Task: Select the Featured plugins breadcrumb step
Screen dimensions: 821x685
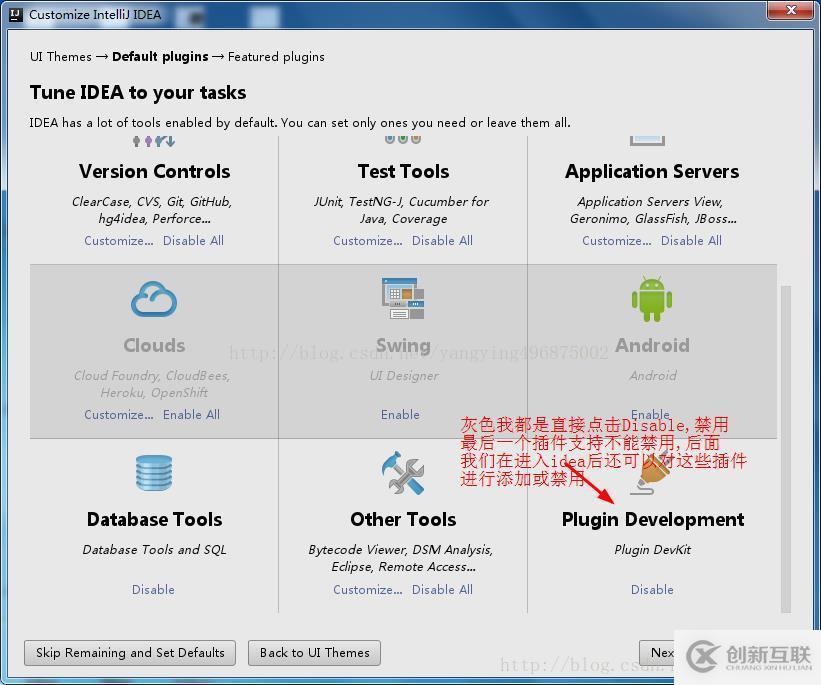Action: point(276,57)
